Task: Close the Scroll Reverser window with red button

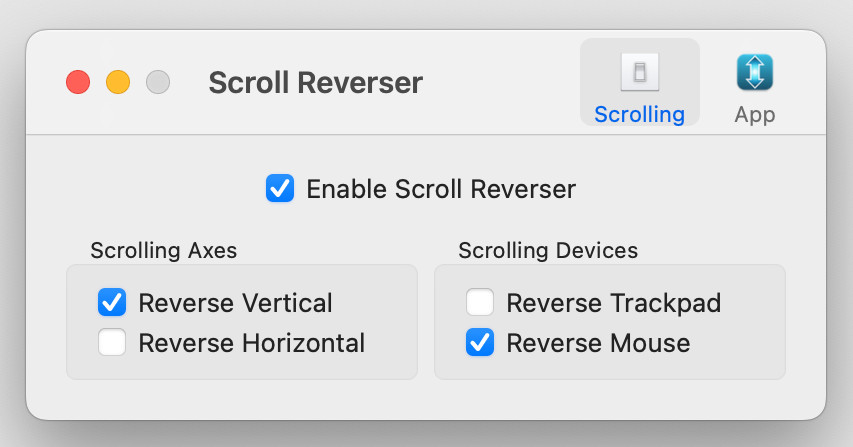Action: coord(78,82)
